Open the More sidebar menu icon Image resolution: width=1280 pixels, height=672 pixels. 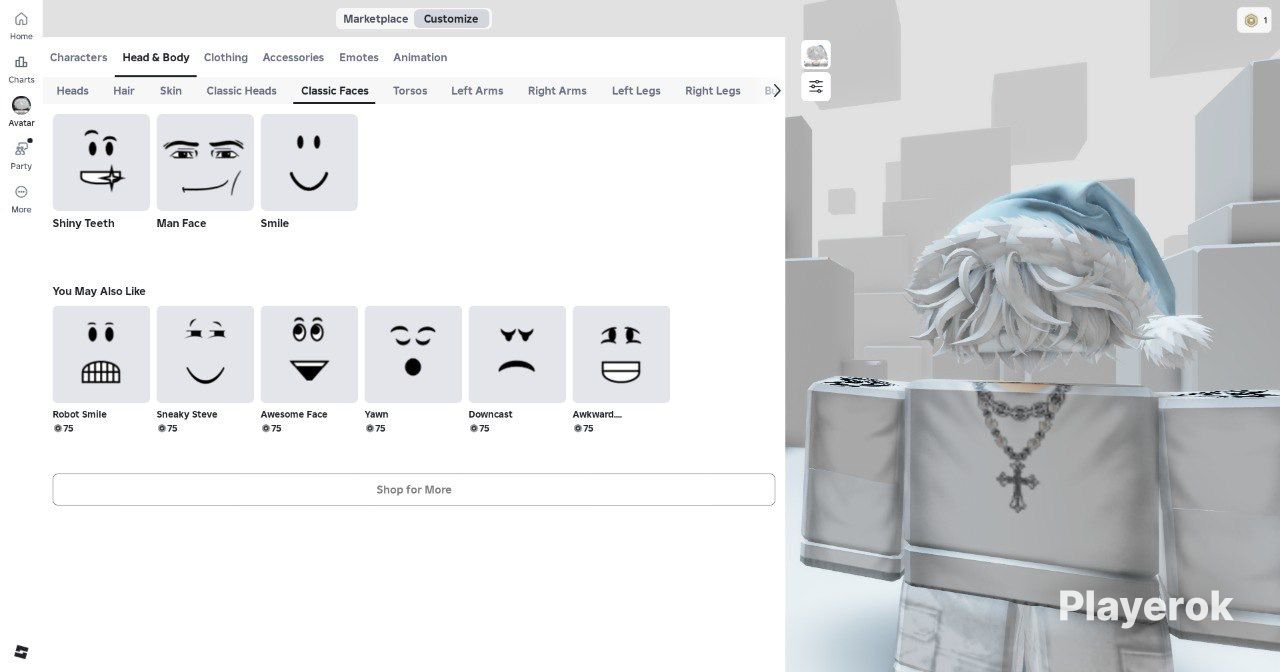point(21,192)
